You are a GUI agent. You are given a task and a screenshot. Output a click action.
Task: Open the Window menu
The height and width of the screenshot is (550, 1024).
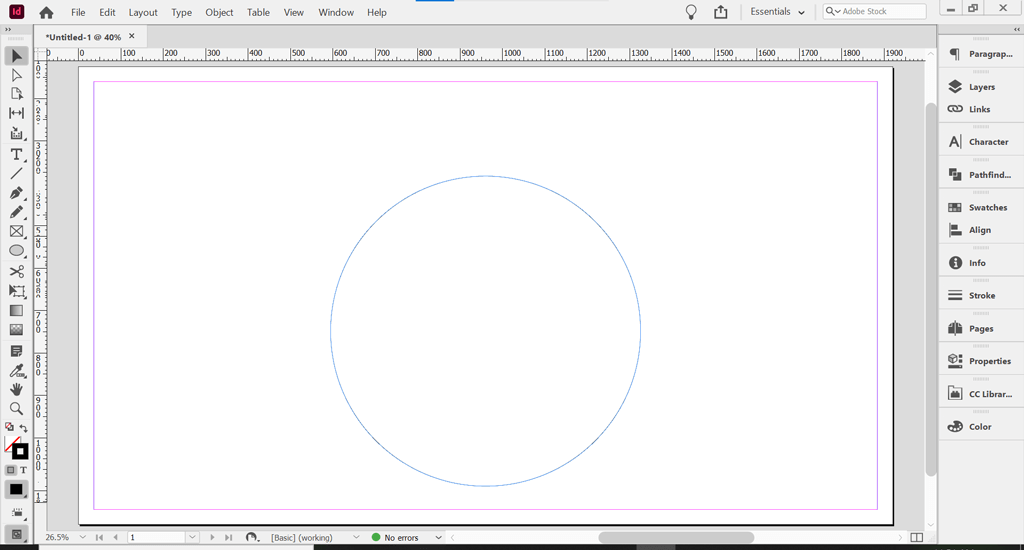[336, 13]
